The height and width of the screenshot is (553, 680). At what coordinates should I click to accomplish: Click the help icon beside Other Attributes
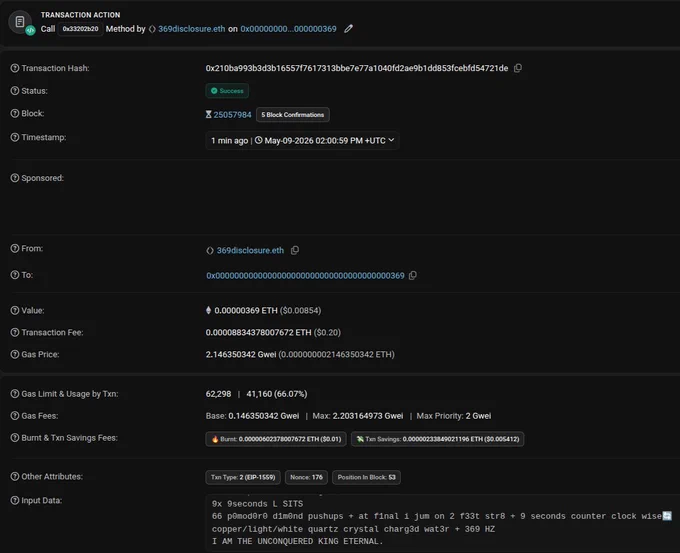(15, 476)
